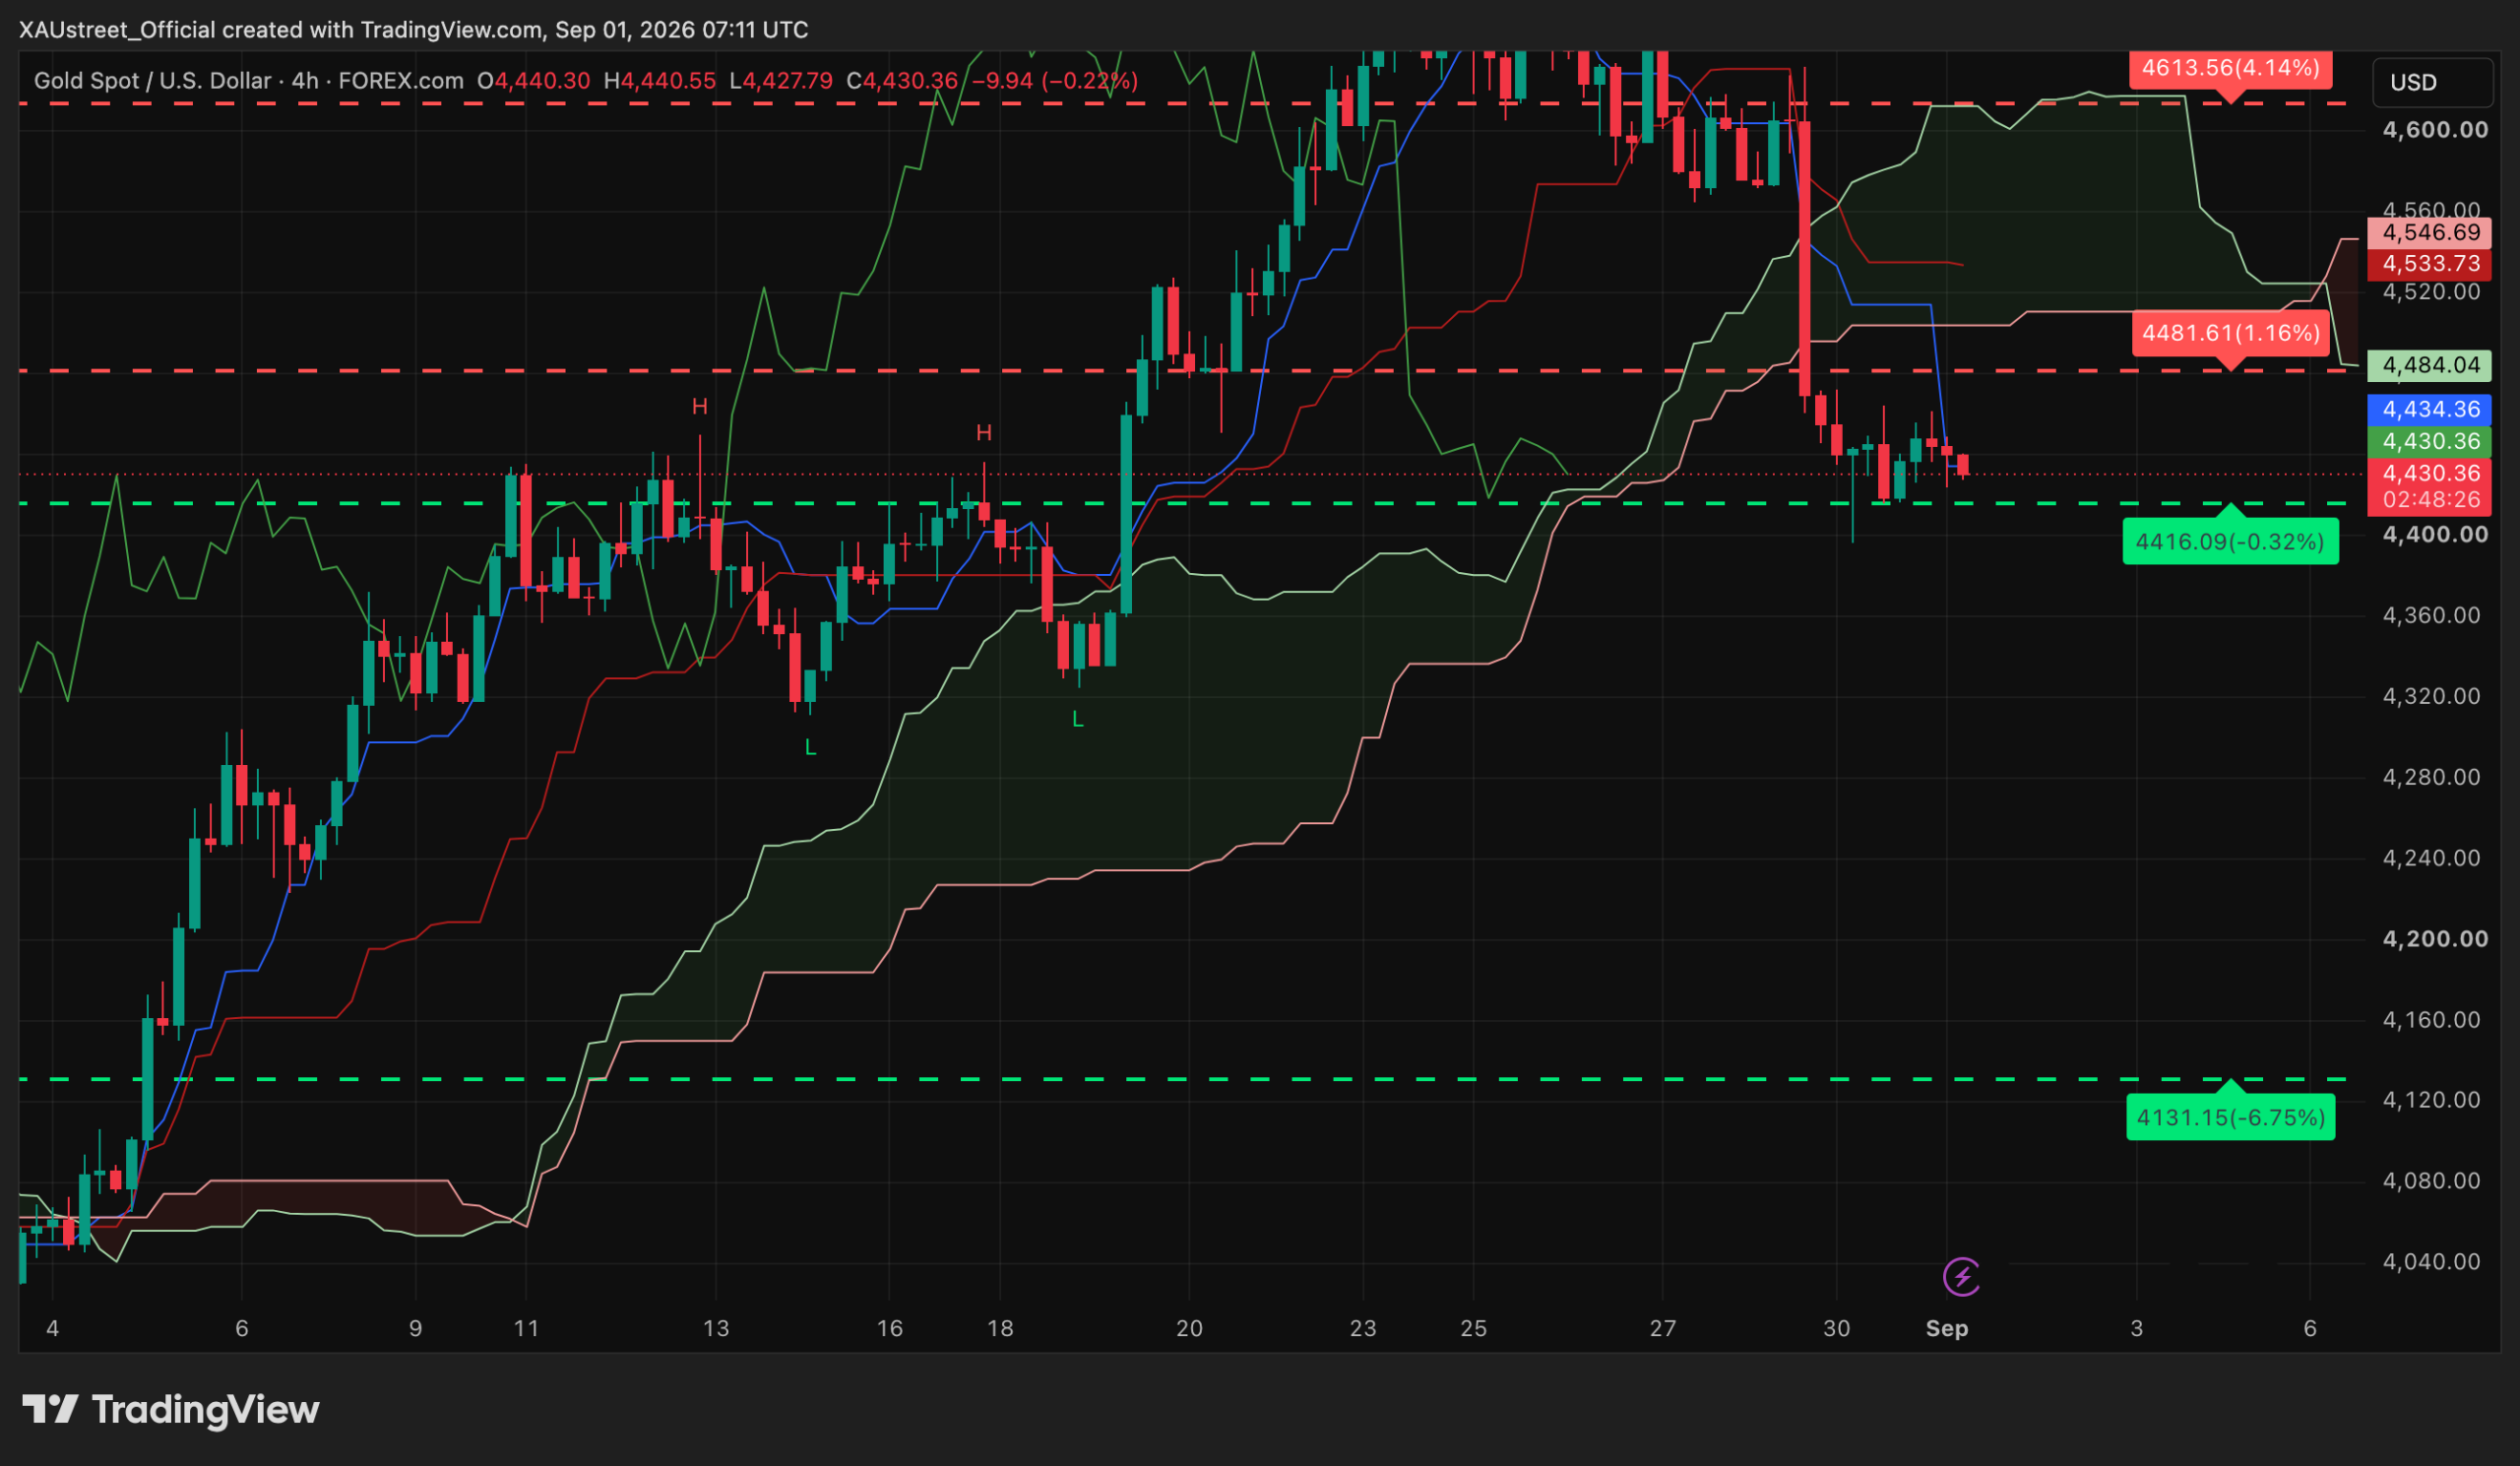Click the 4,400.00 price axis label
This screenshot has width=2520, height=1466.
click(x=2435, y=535)
